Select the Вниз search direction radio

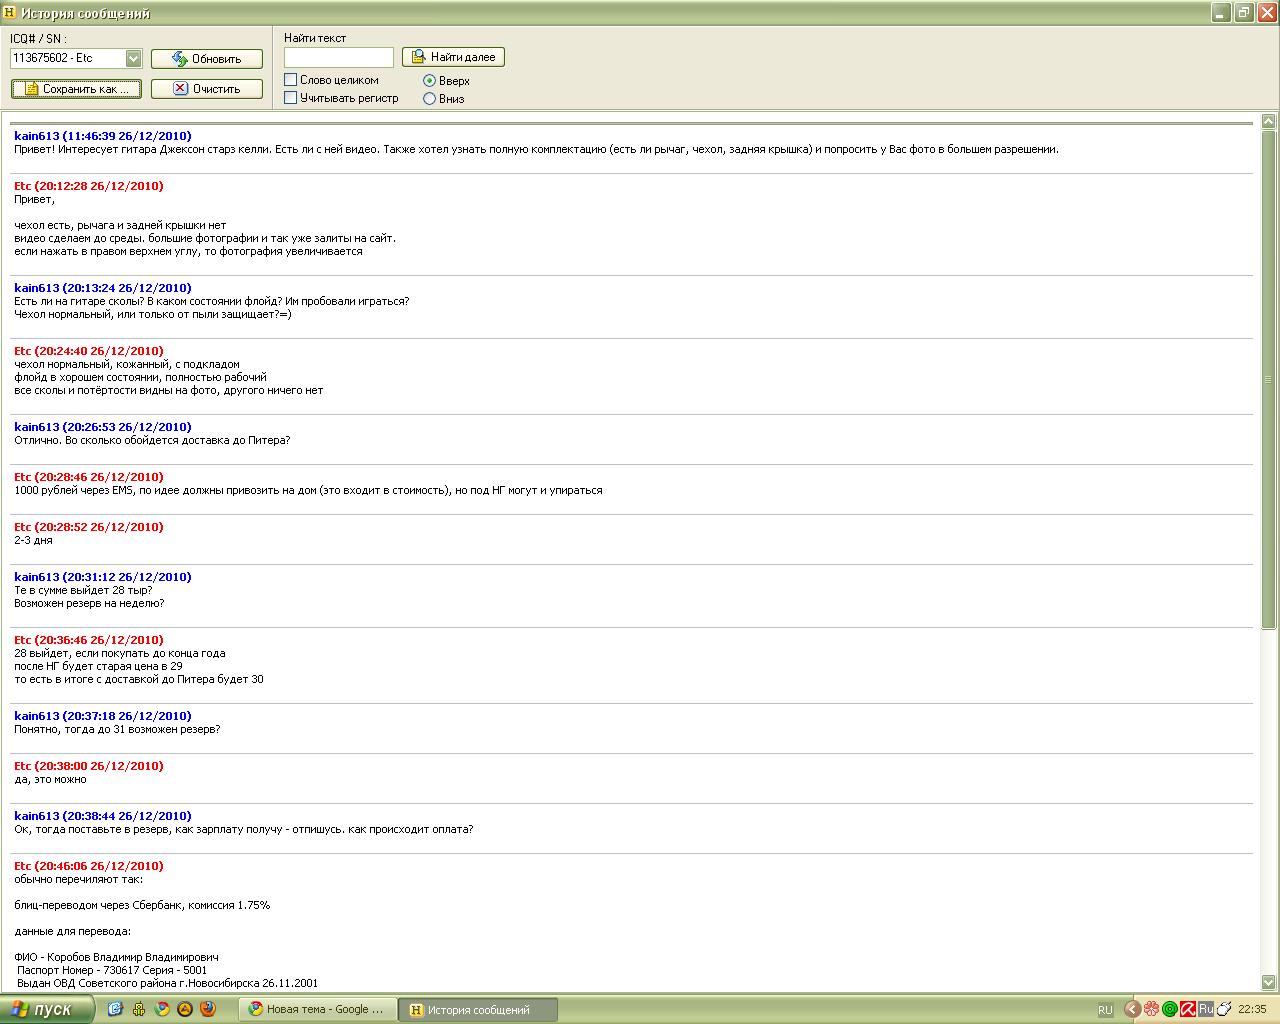(x=430, y=99)
